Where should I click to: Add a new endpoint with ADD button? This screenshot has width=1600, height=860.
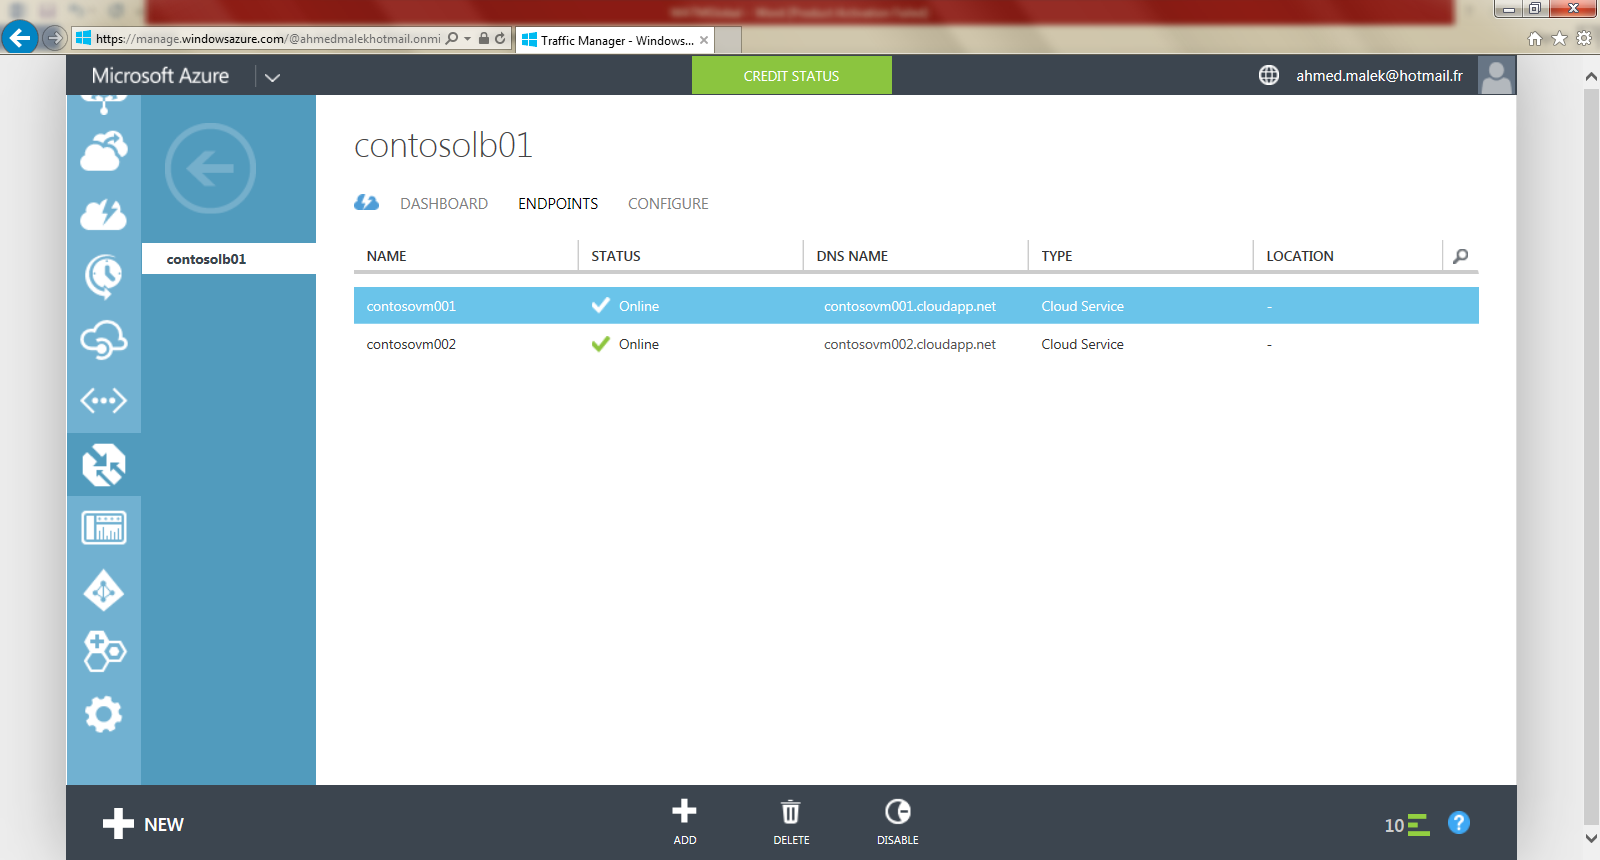pyautogui.click(x=685, y=822)
